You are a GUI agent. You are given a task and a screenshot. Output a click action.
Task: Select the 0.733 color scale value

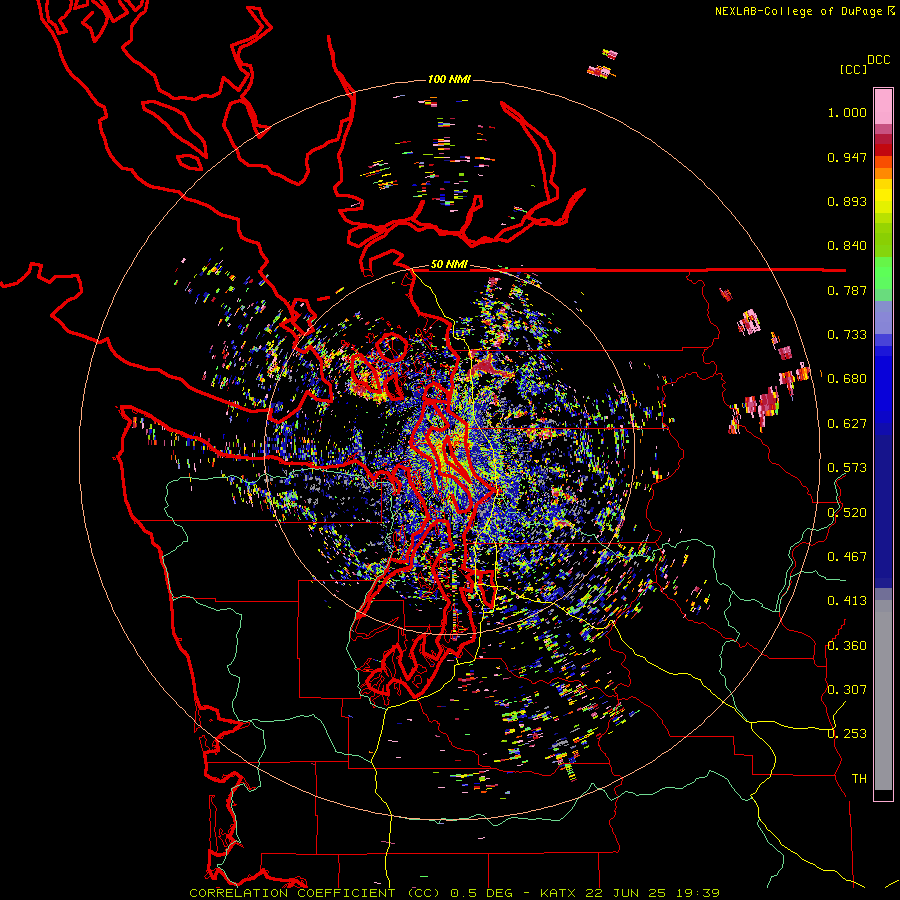tap(847, 335)
